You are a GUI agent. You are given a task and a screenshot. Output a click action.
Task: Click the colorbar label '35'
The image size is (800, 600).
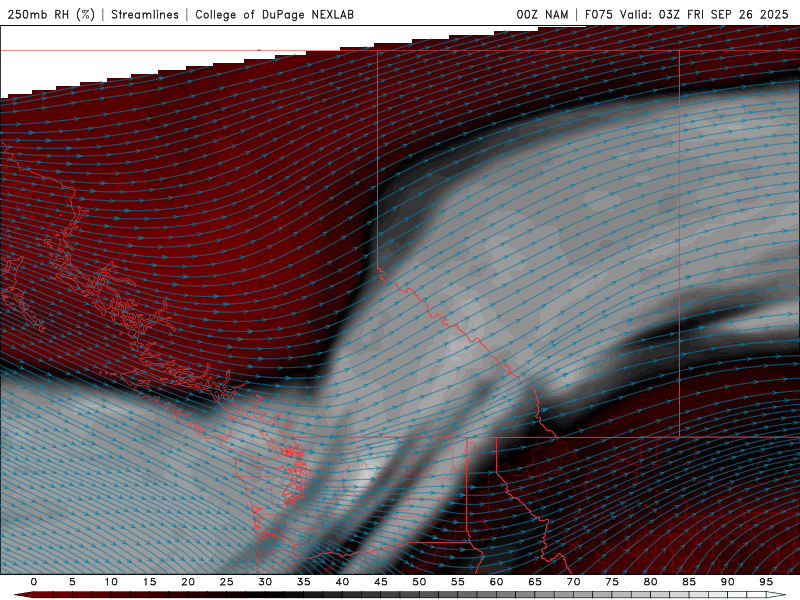pos(304,582)
